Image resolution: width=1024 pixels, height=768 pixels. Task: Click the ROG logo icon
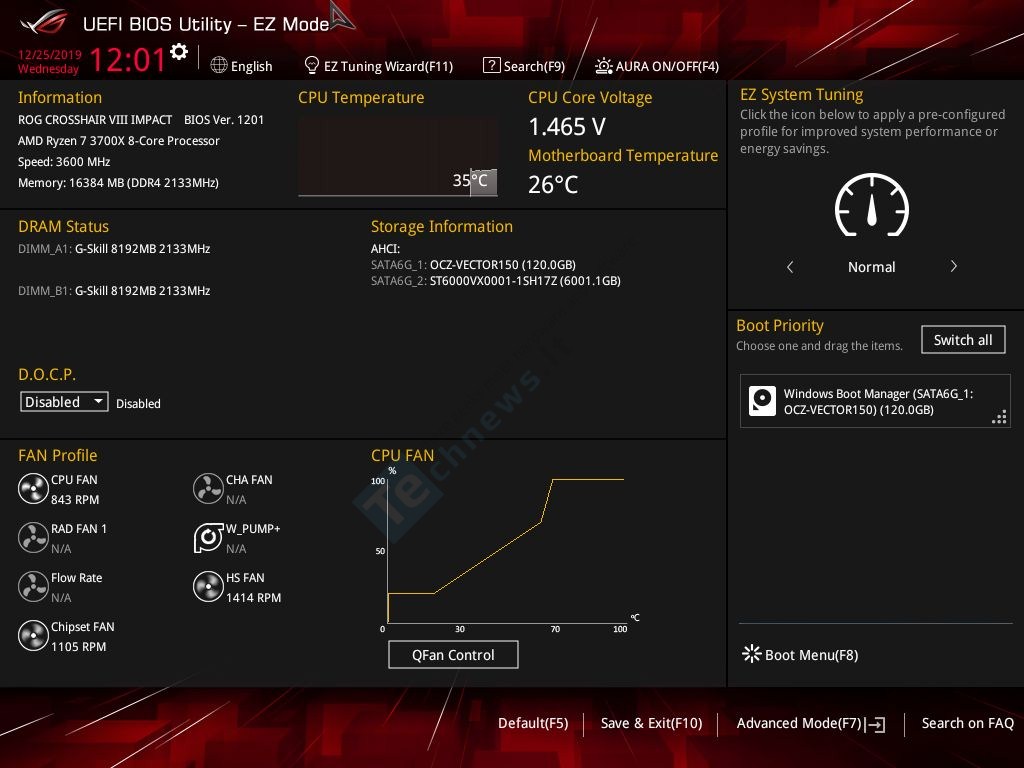click(x=44, y=24)
